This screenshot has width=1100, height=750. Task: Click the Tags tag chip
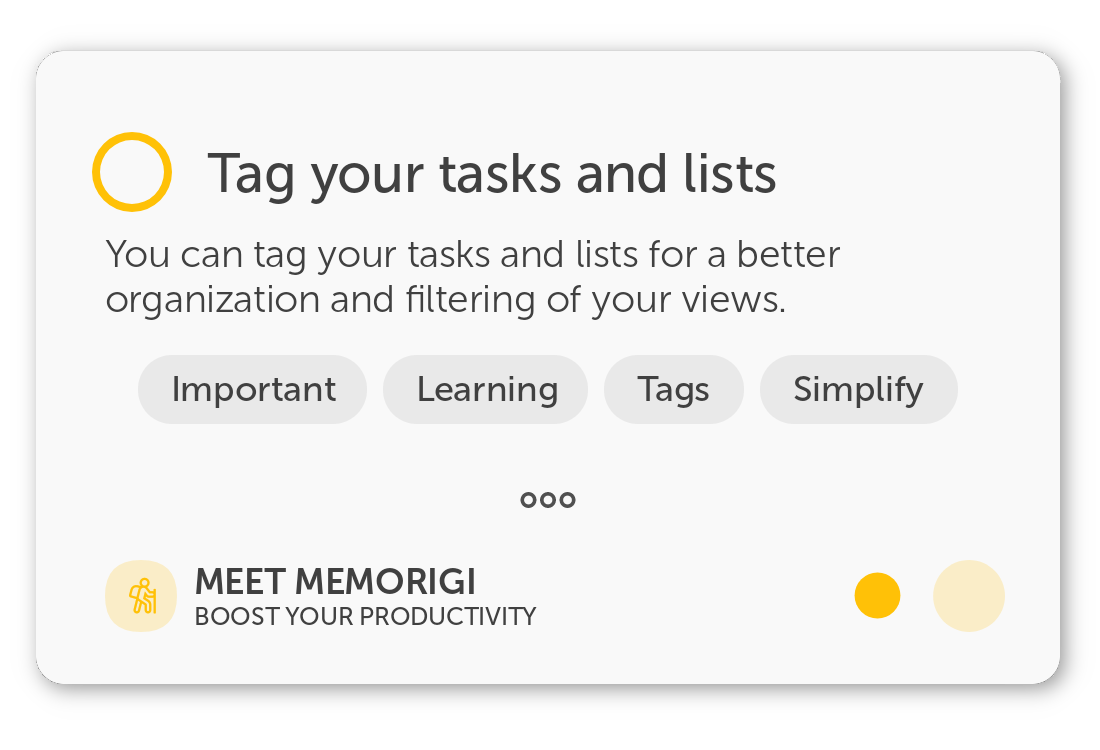click(673, 389)
